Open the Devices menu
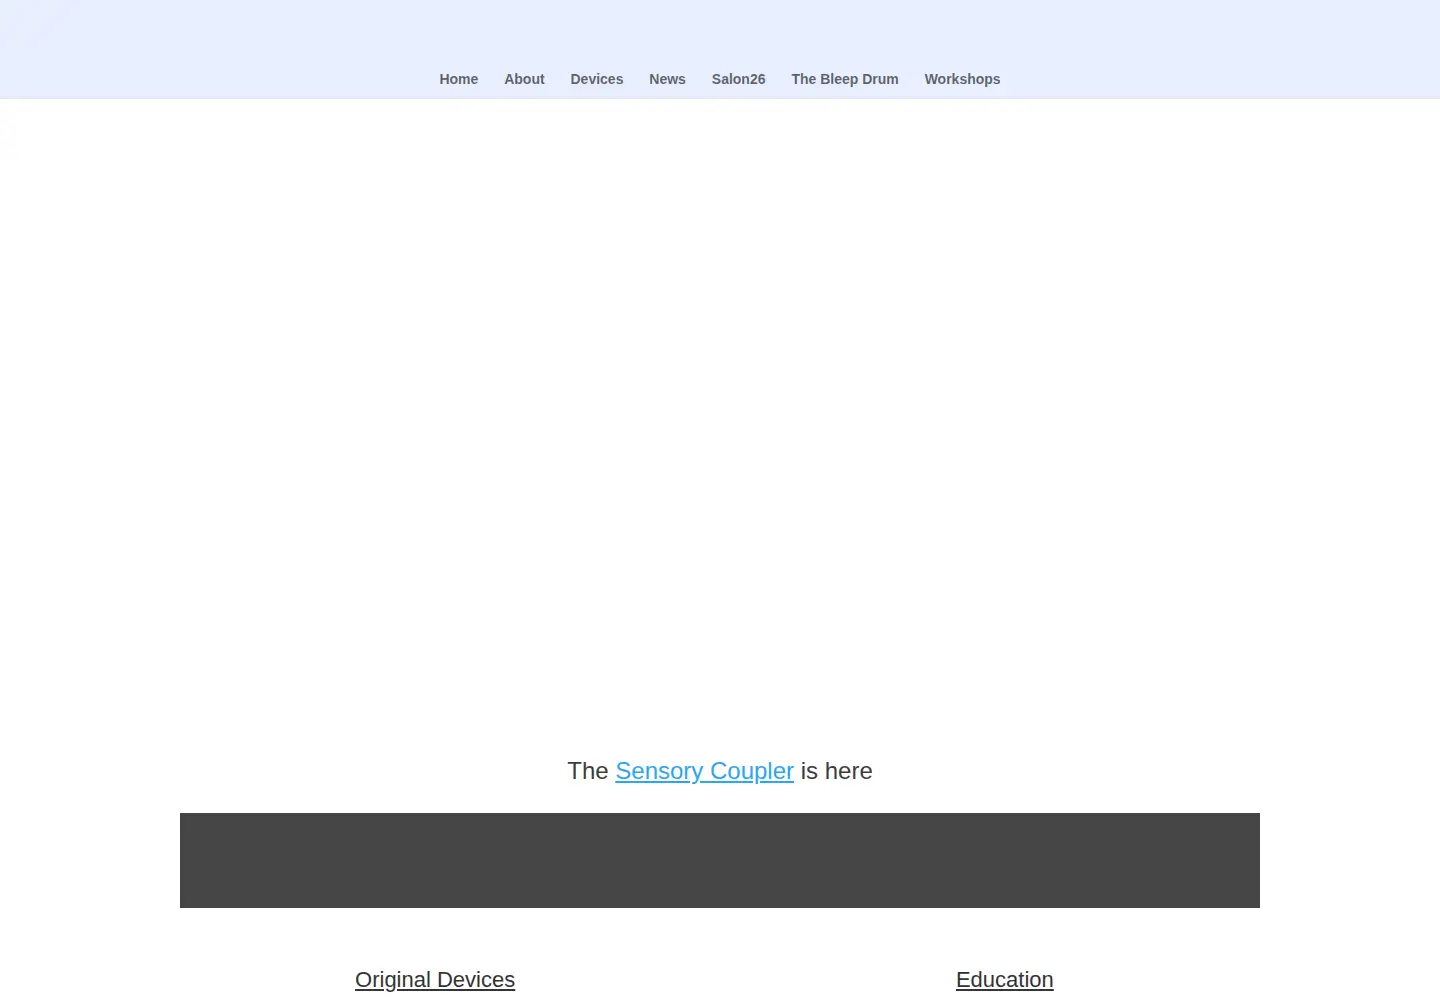 point(596,79)
